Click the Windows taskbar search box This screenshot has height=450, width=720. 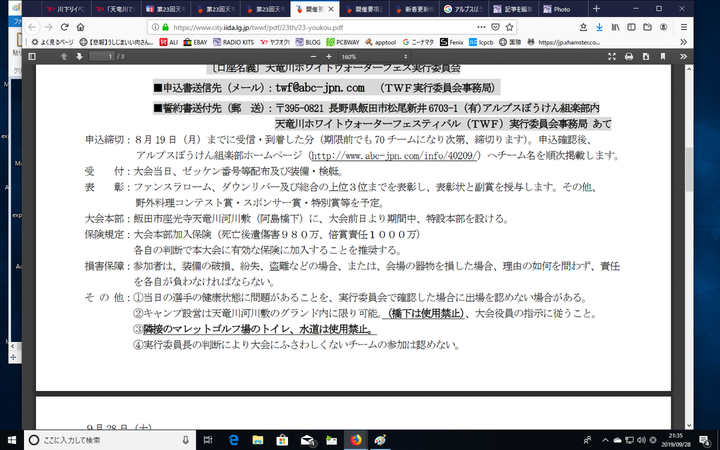(x=100, y=440)
